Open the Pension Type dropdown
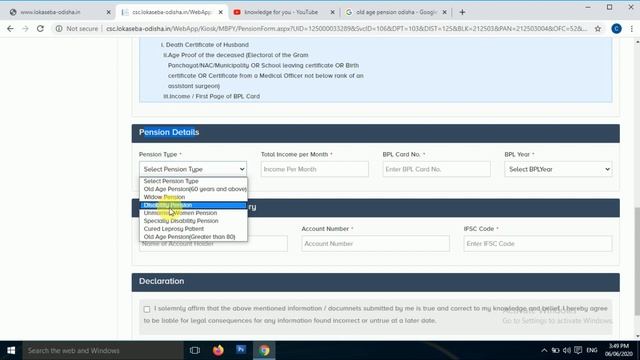Screen dimensions: 640x360 tap(193, 169)
